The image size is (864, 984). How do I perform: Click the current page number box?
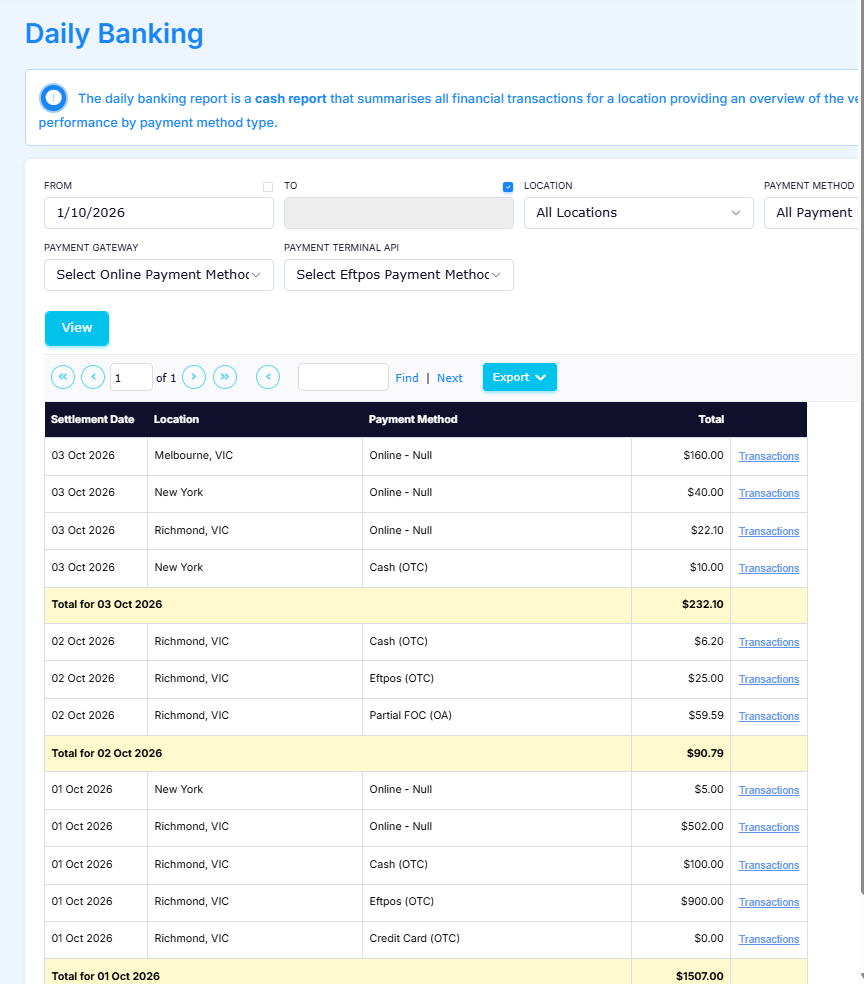pyautogui.click(x=131, y=377)
